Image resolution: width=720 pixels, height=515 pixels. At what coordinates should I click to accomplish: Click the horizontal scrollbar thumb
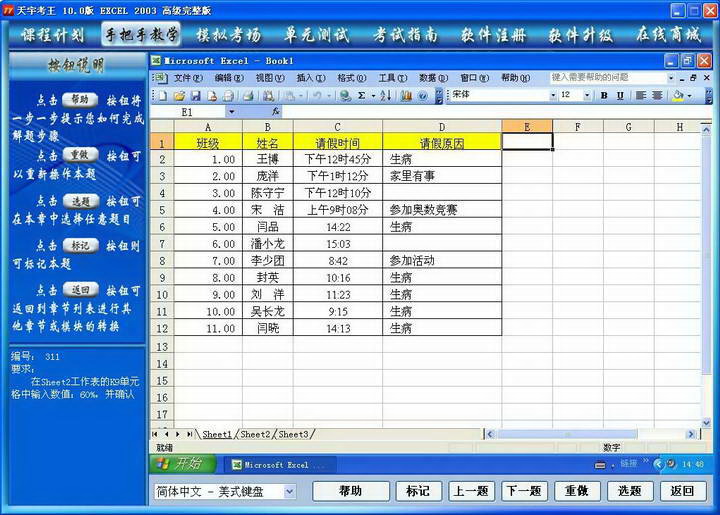point(567,434)
